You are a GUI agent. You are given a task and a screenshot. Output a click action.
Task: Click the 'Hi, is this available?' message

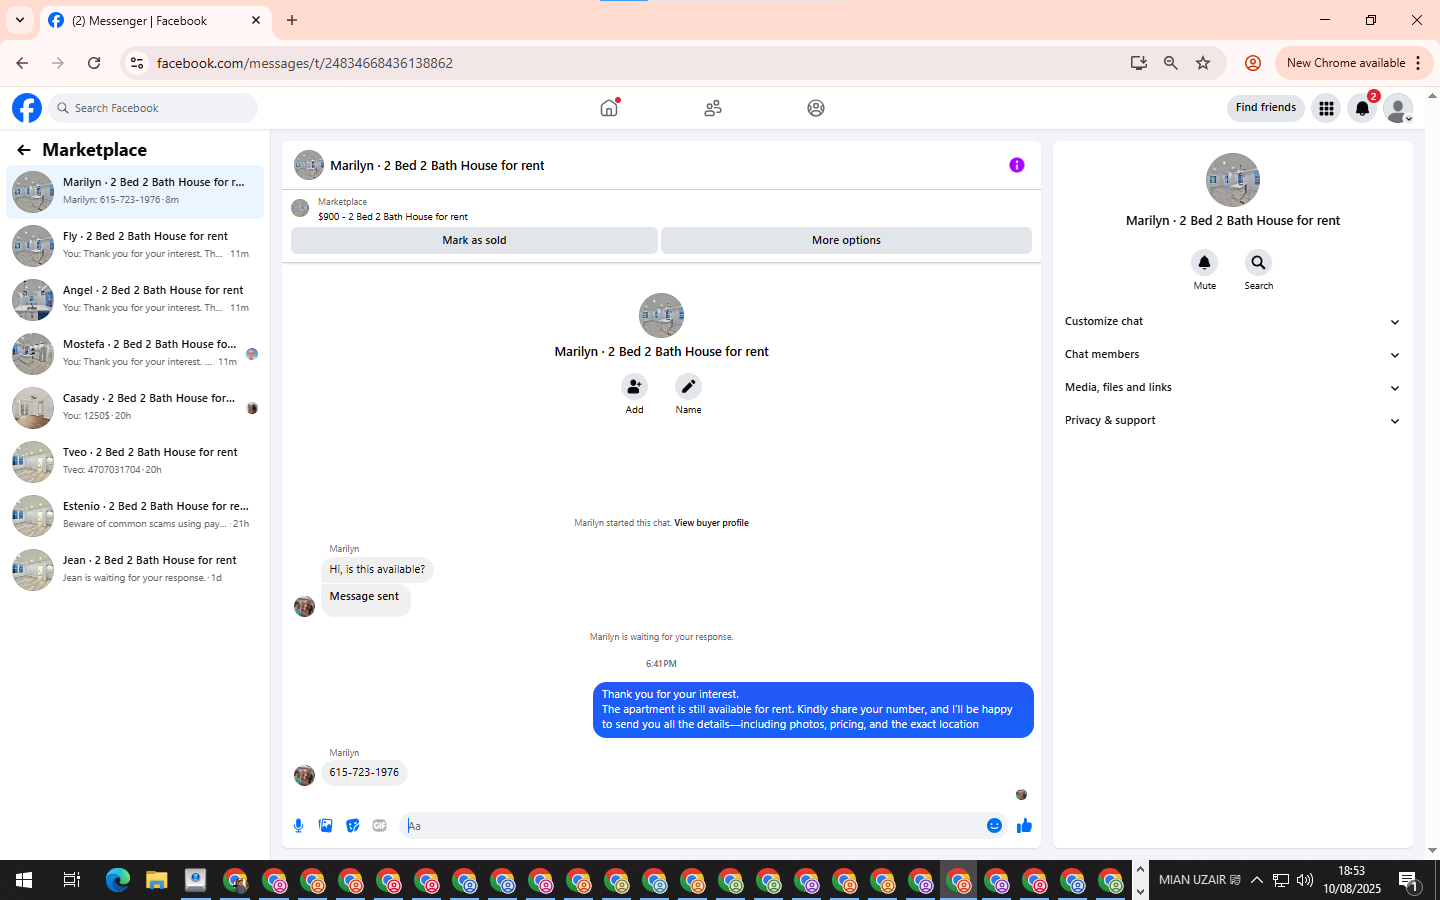(x=377, y=569)
